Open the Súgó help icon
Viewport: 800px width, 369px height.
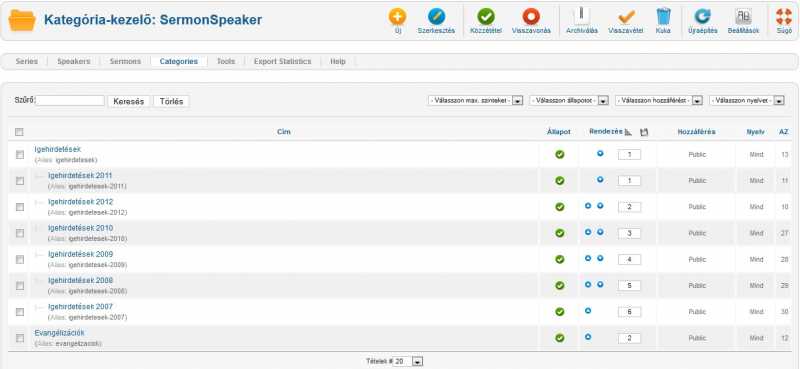pyautogui.click(x=784, y=17)
